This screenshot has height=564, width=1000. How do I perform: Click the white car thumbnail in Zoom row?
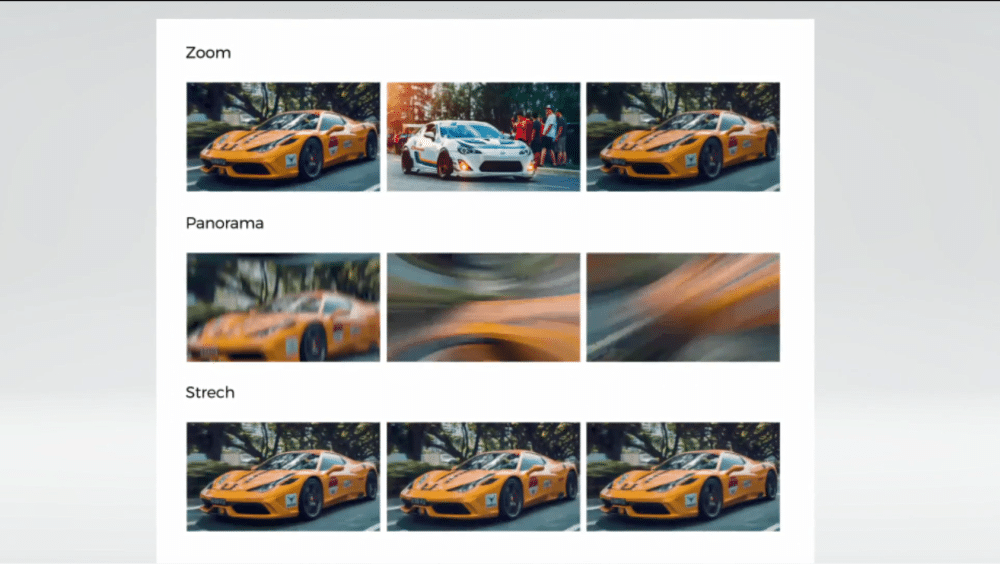pos(483,137)
